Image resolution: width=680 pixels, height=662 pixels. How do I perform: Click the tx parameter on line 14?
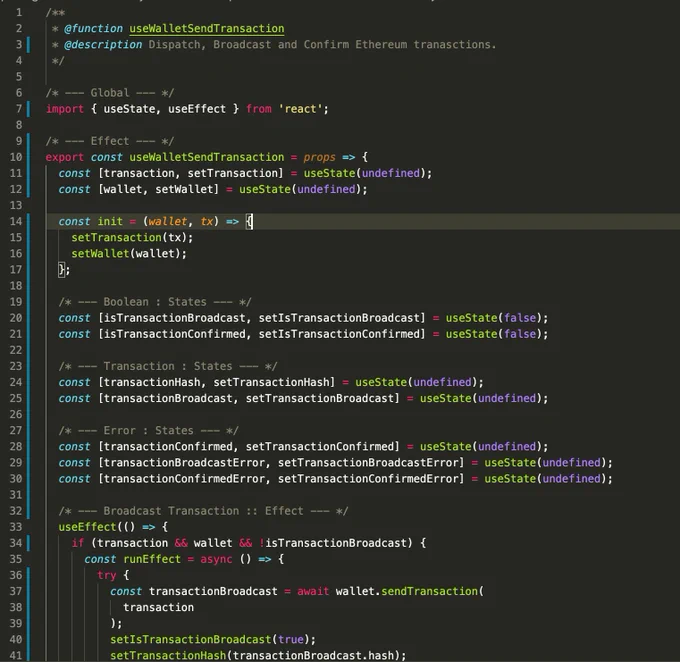pos(206,221)
